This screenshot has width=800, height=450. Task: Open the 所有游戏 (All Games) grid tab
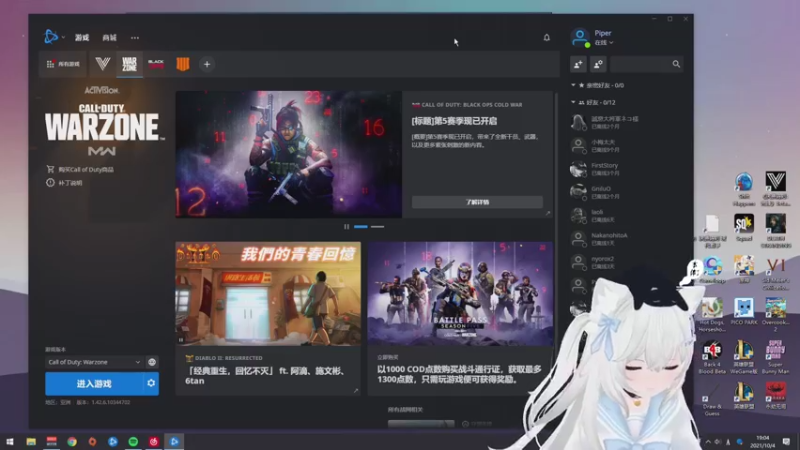63,64
